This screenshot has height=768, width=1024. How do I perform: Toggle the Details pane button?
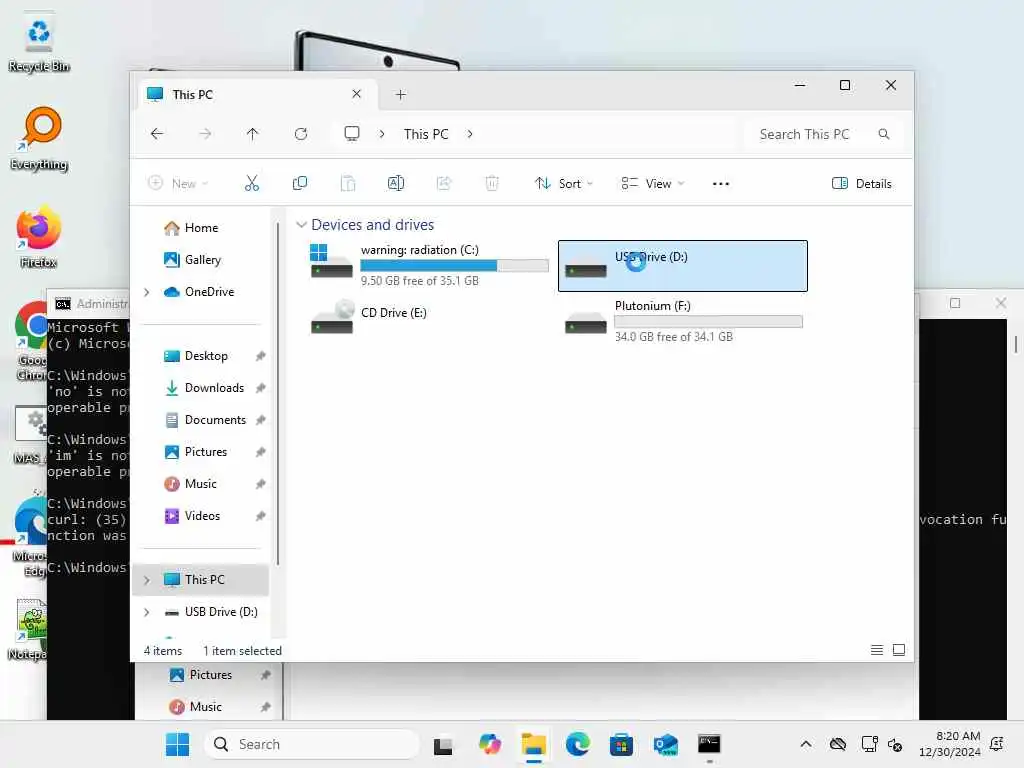pyautogui.click(x=862, y=184)
